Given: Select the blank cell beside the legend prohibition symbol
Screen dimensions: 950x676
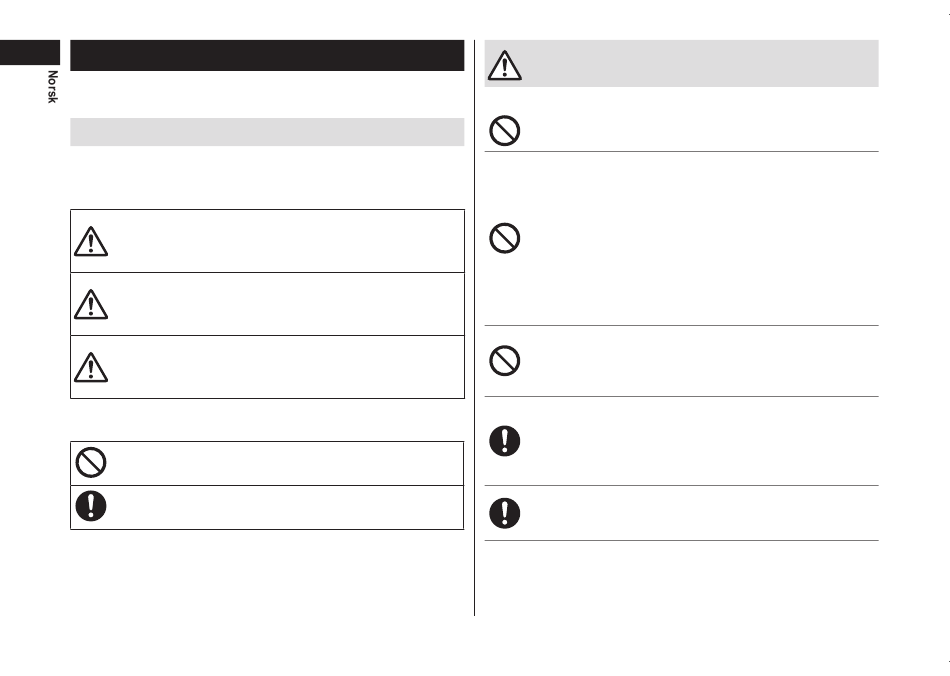Looking at the screenshot, I should pyautogui.click(x=286, y=463).
